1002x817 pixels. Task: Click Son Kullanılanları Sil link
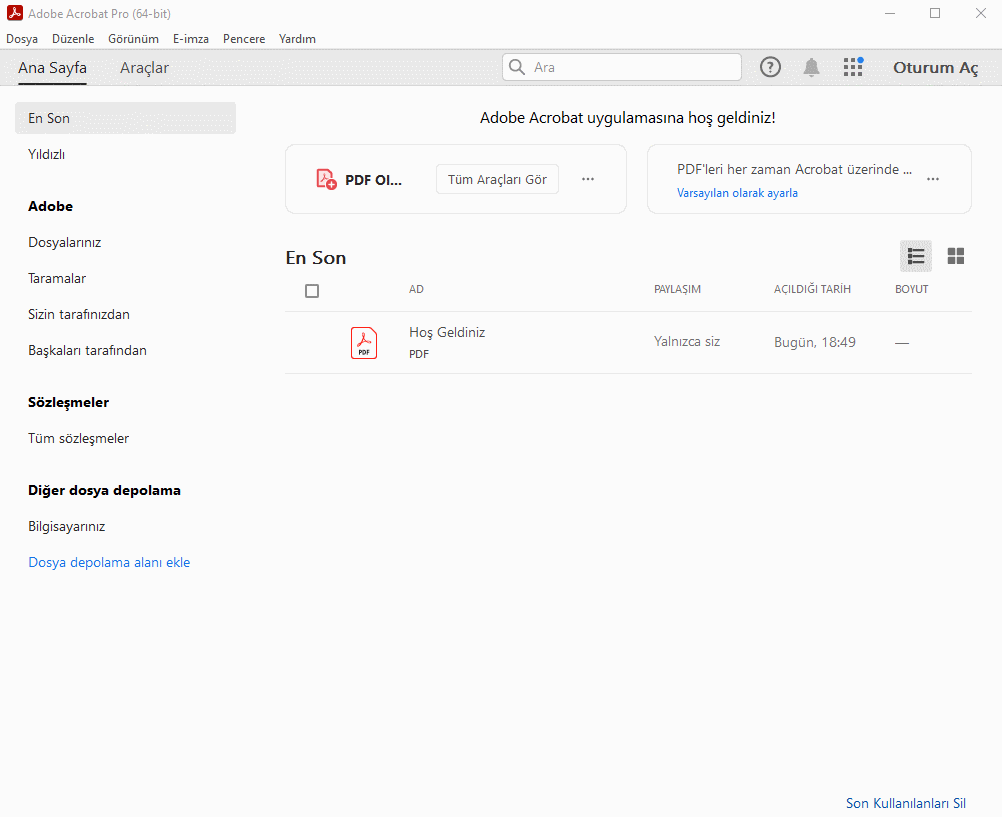coord(905,803)
